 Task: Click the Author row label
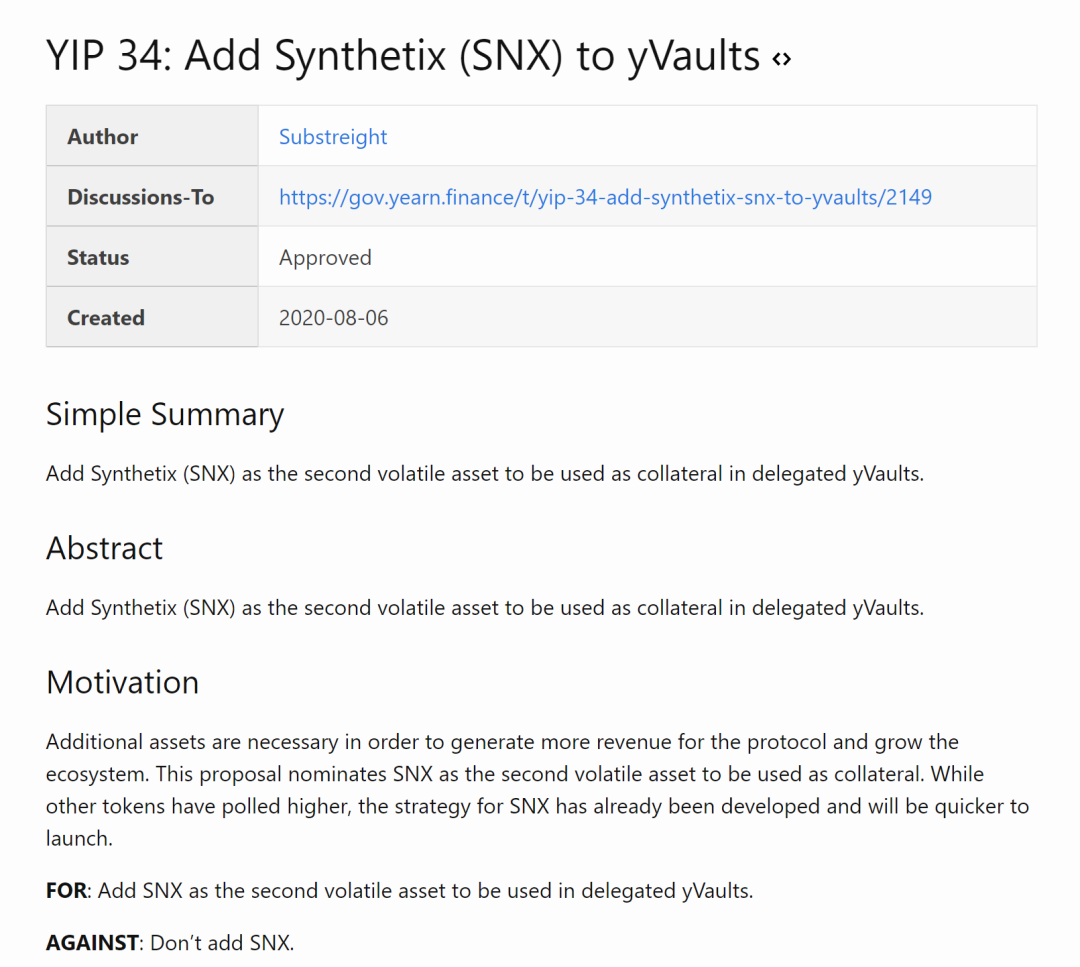pyautogui.click(x=103, y=136)
